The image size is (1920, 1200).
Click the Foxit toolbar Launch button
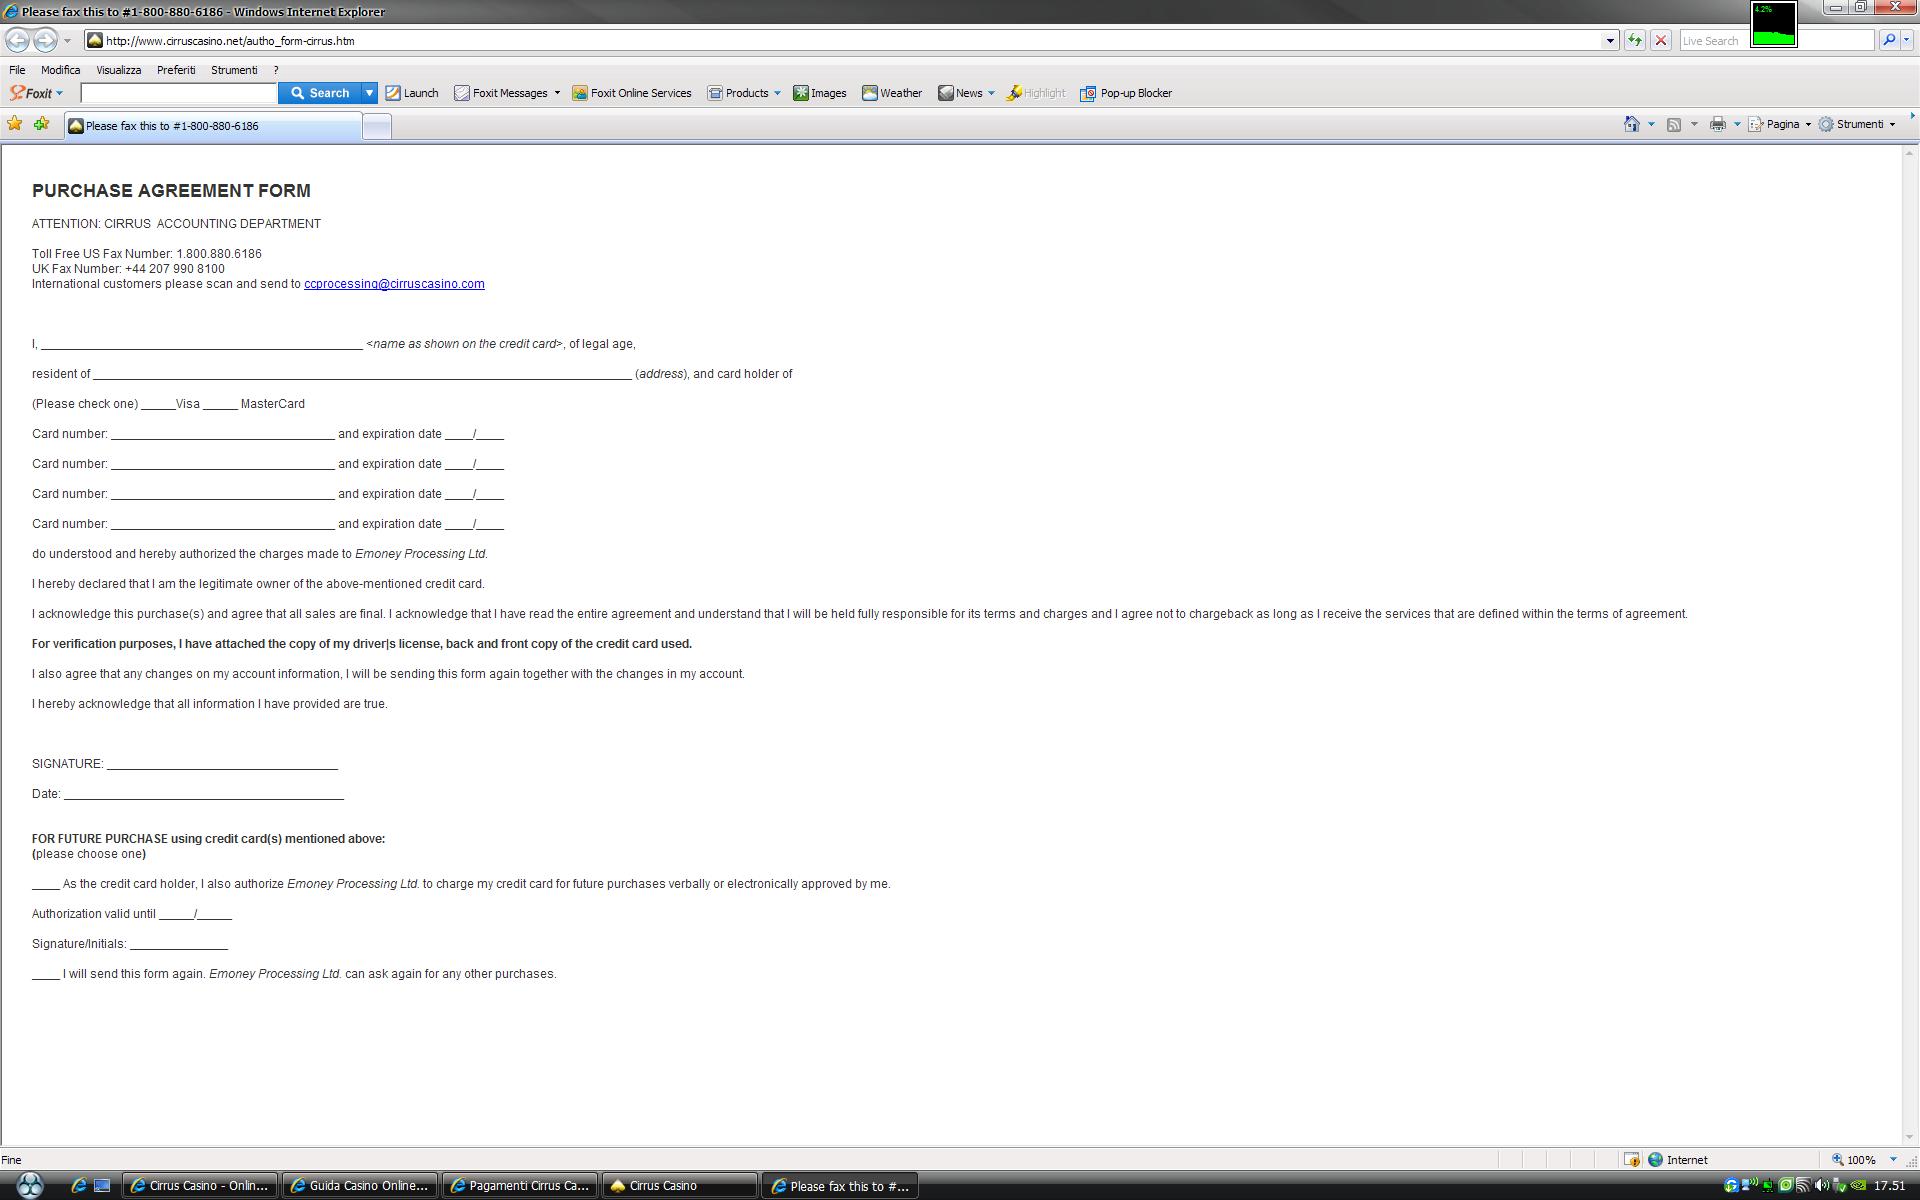click(412, 93)
